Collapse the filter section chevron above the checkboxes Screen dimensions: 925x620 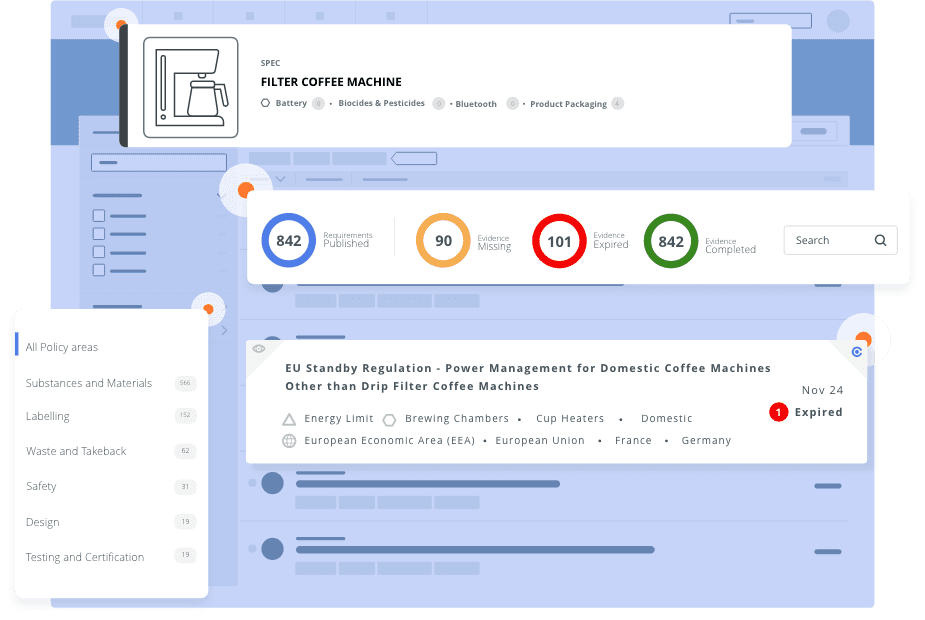(x=220, y=196)
